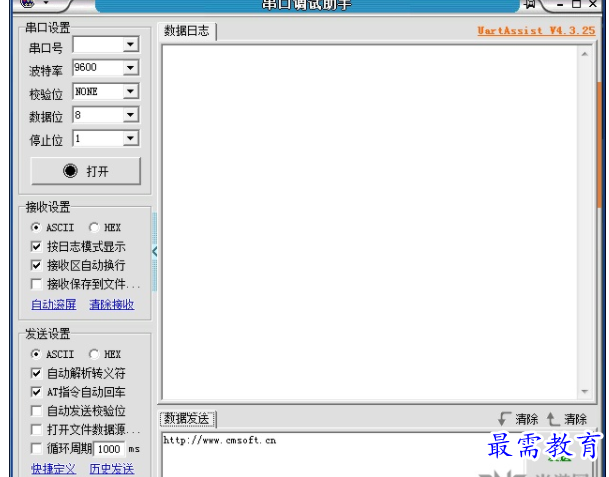Click the 清除接收 link
The height and width of the screenshot is (477, 609).
(112, 304)
